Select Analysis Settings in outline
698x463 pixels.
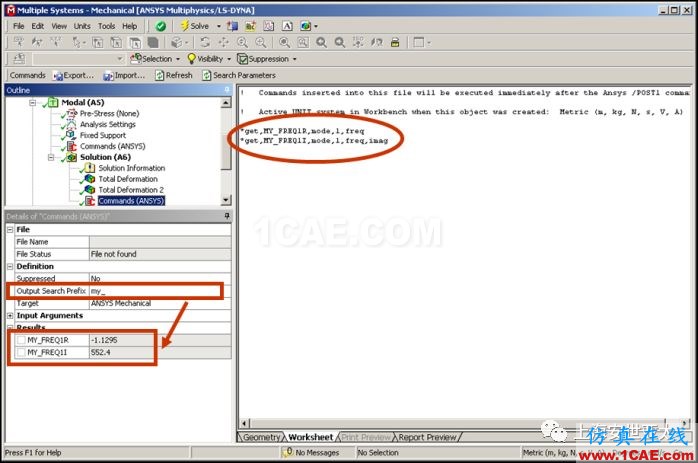coord(107,125)
